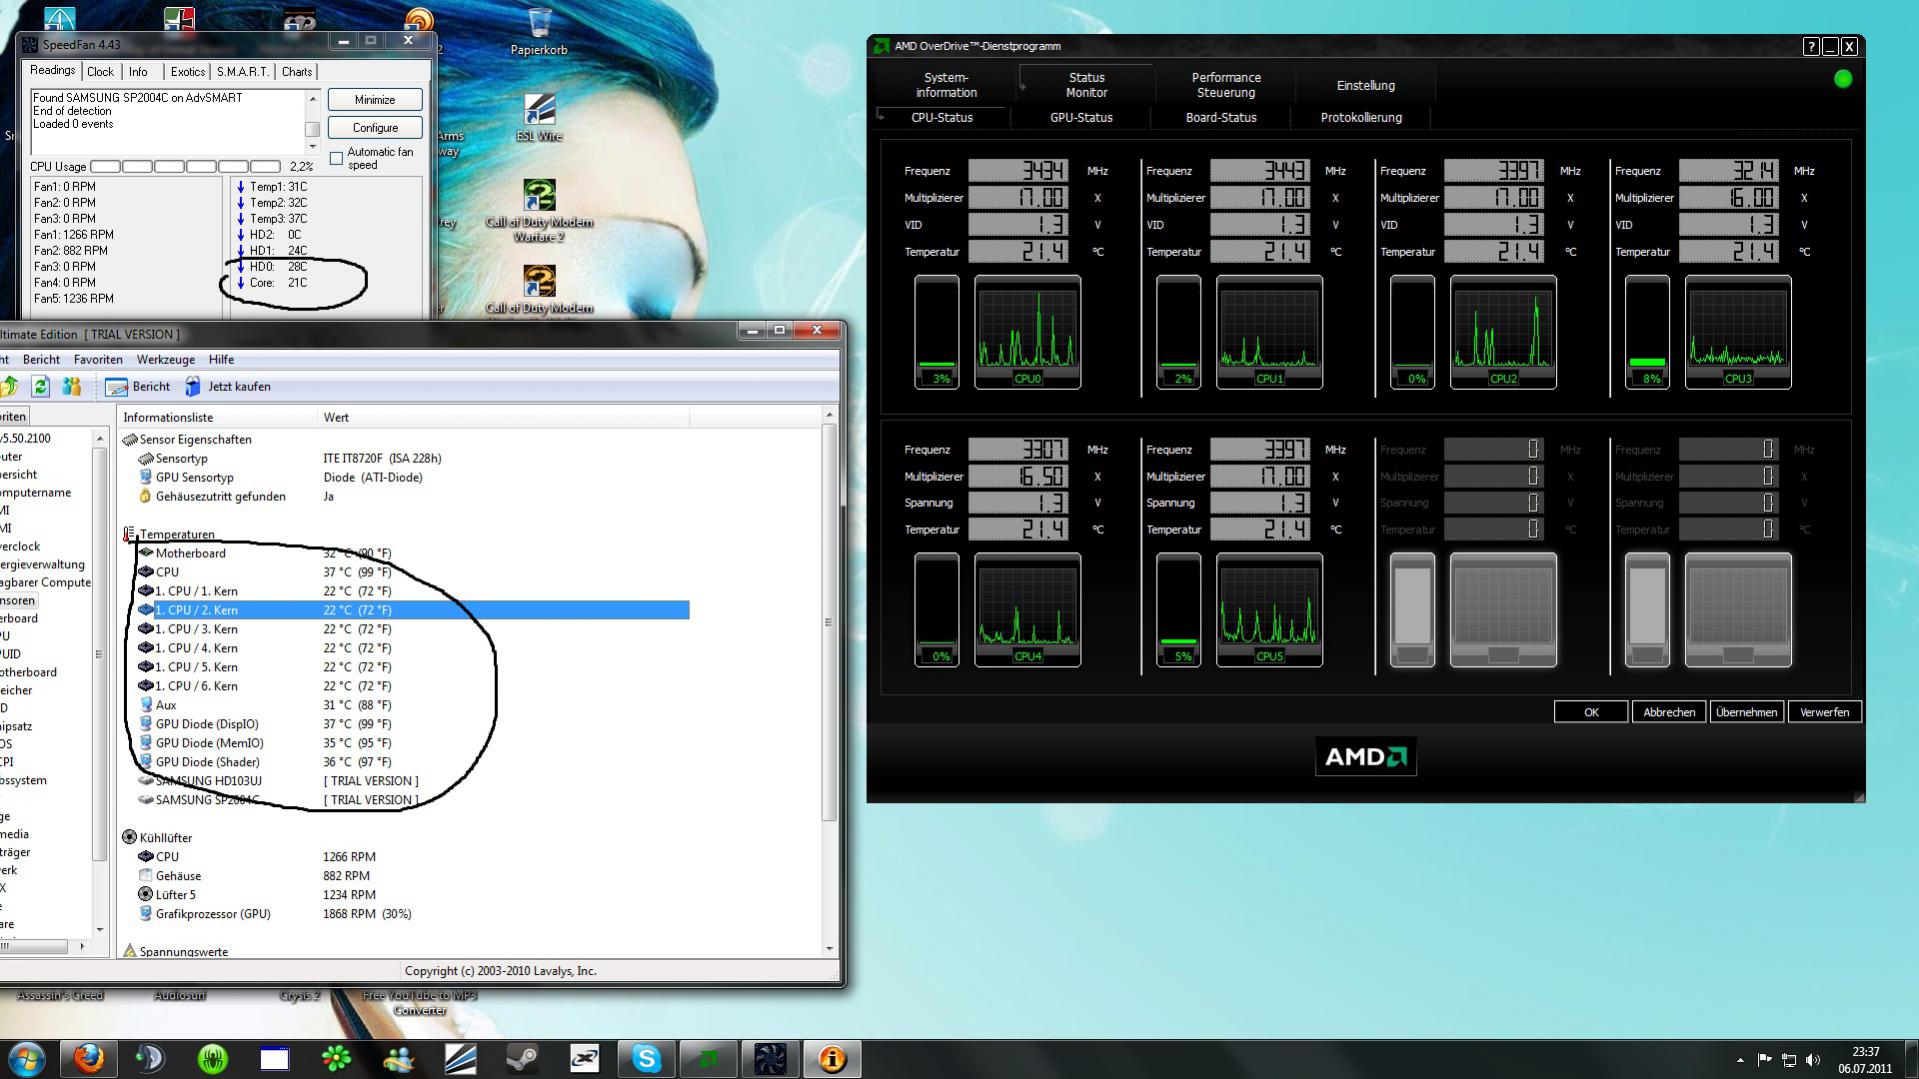
Task: Click the SpeedFan fan icon in the taskbar
Action: (x=770, y=1058)
